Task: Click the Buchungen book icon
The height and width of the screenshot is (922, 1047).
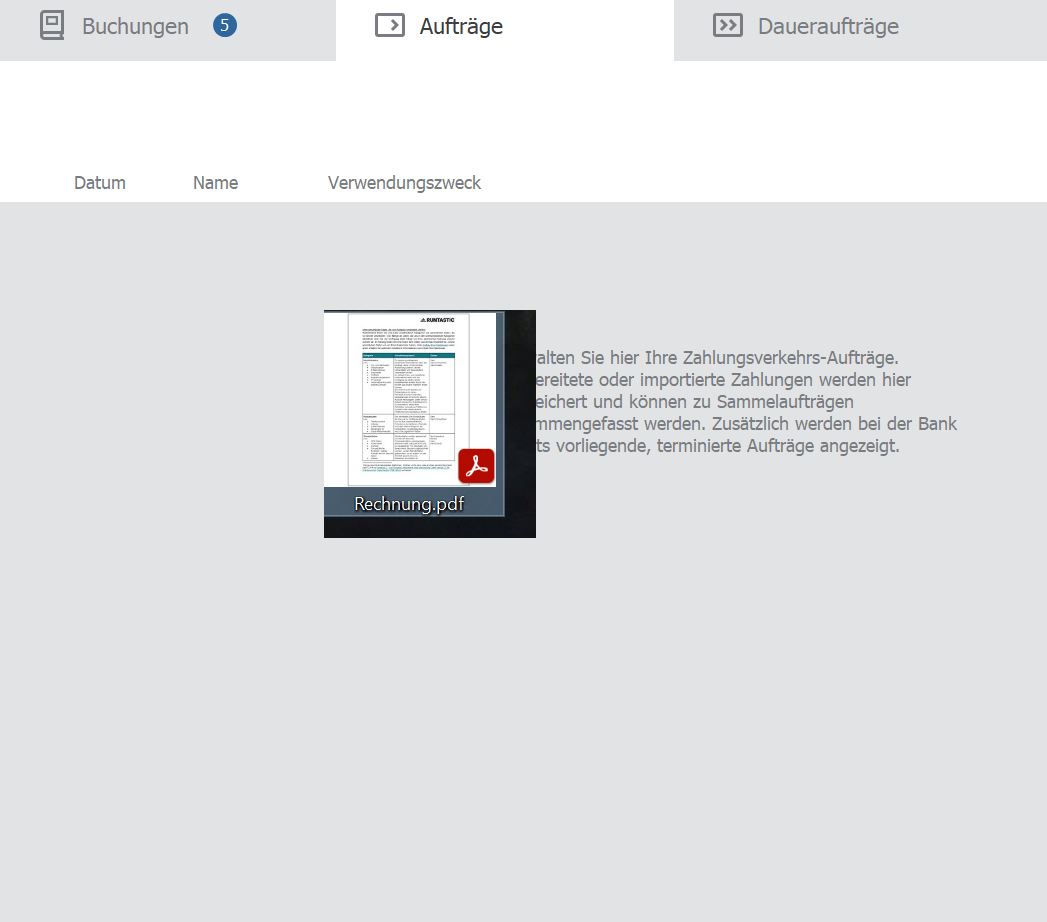Action: tap(52, 26)
